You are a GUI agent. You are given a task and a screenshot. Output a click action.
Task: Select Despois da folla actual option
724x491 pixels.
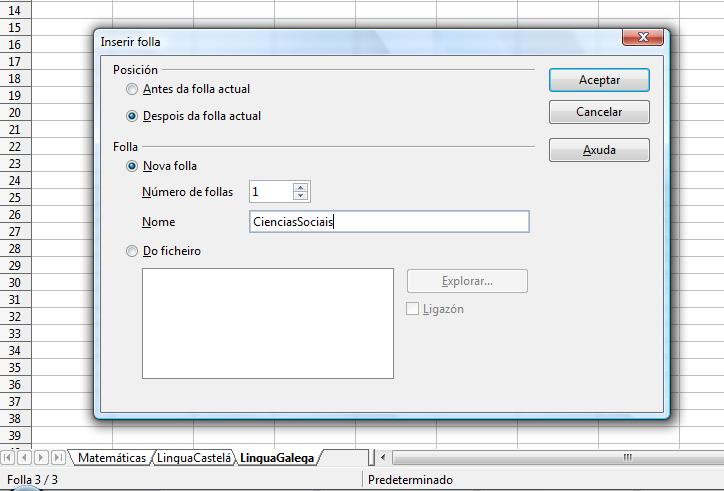point(132,116)
